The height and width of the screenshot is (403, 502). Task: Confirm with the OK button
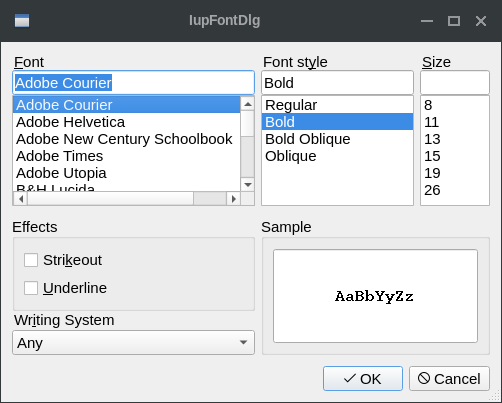(363, 379)
